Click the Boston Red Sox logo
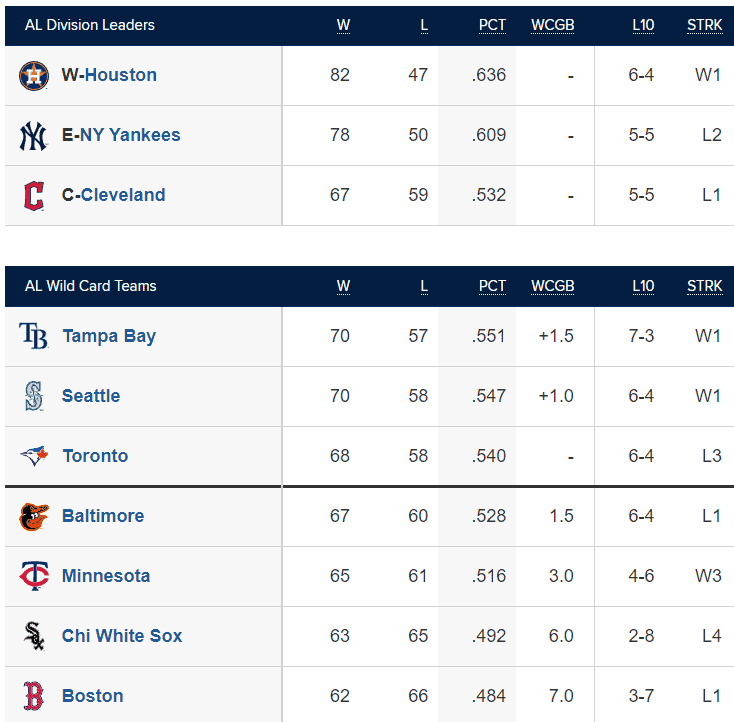Image resolution: width=734 pixels, height=722 pixels. coord(34,696)
